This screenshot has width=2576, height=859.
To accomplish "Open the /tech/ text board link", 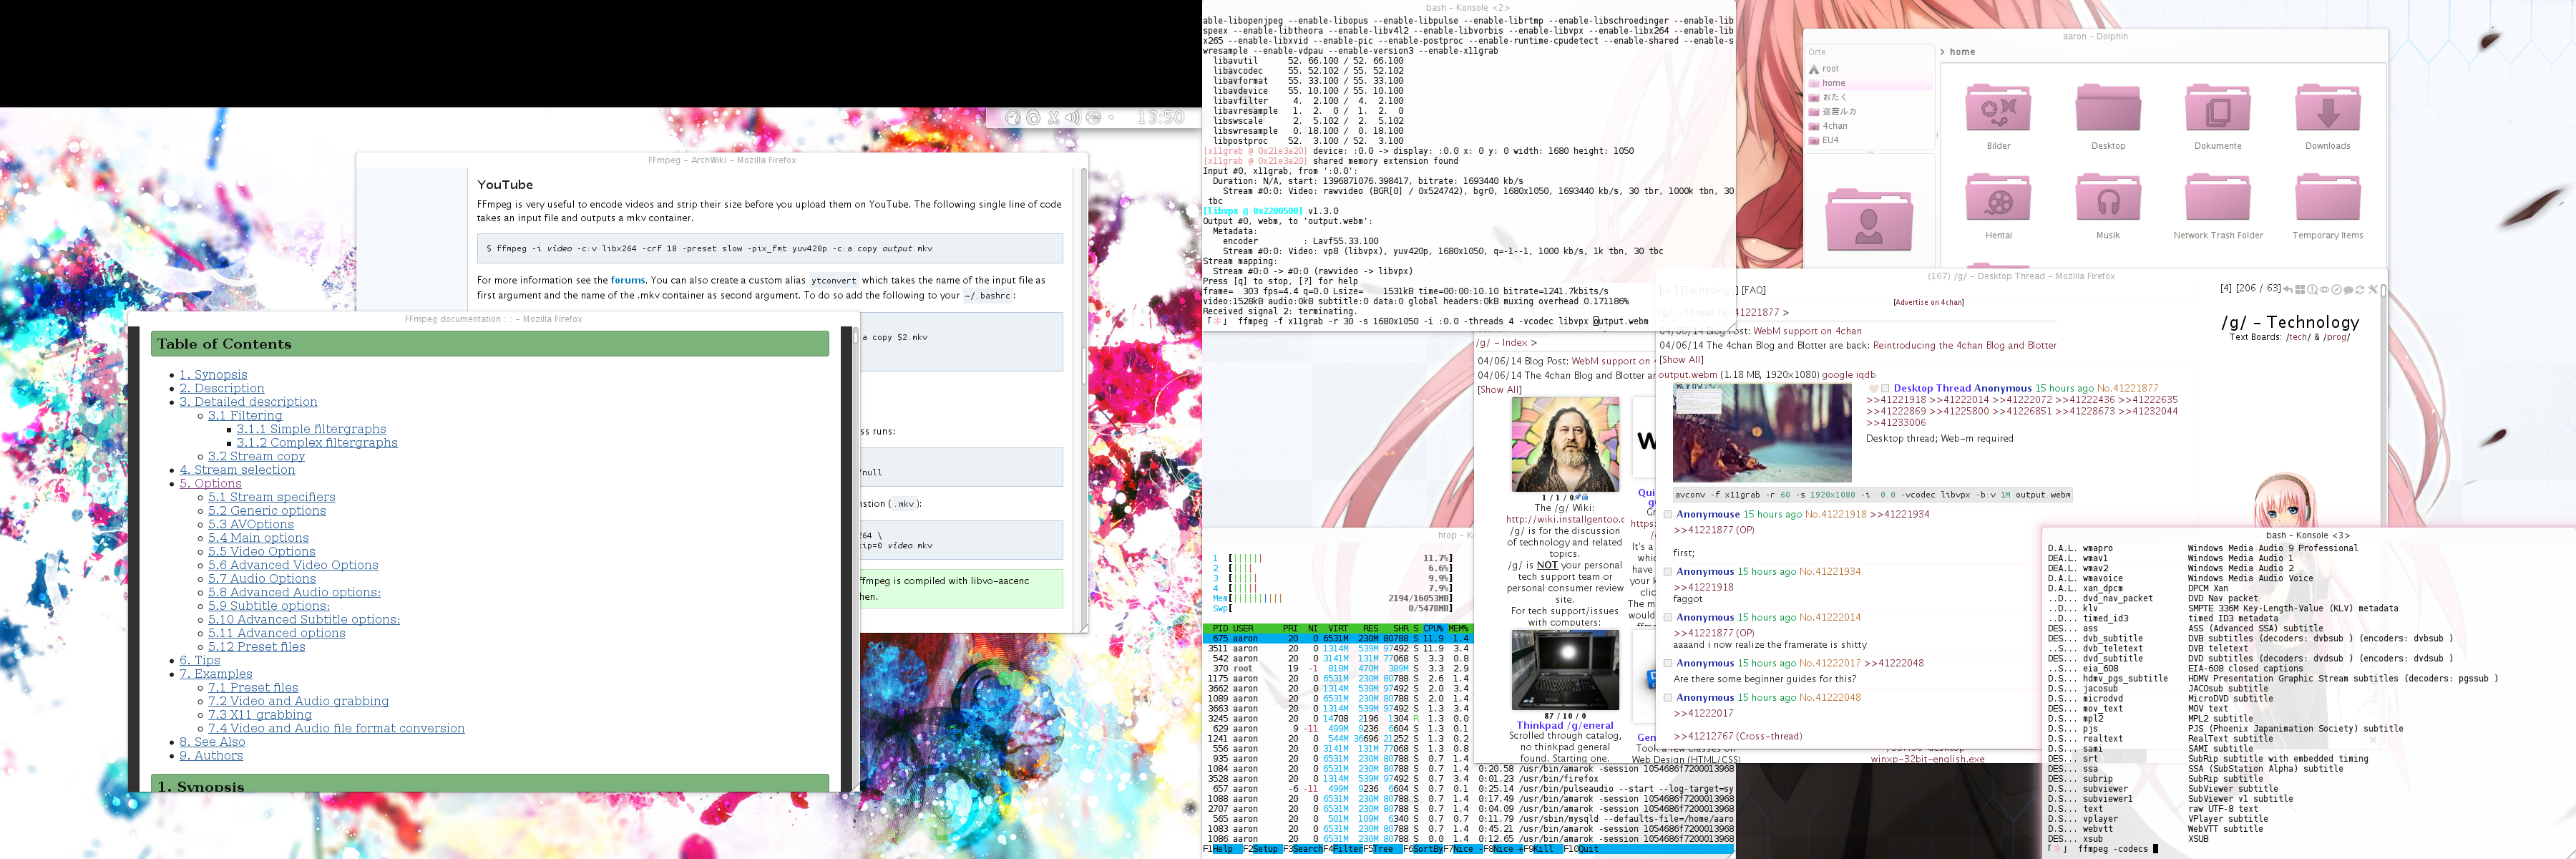I will click(2297, 337).
